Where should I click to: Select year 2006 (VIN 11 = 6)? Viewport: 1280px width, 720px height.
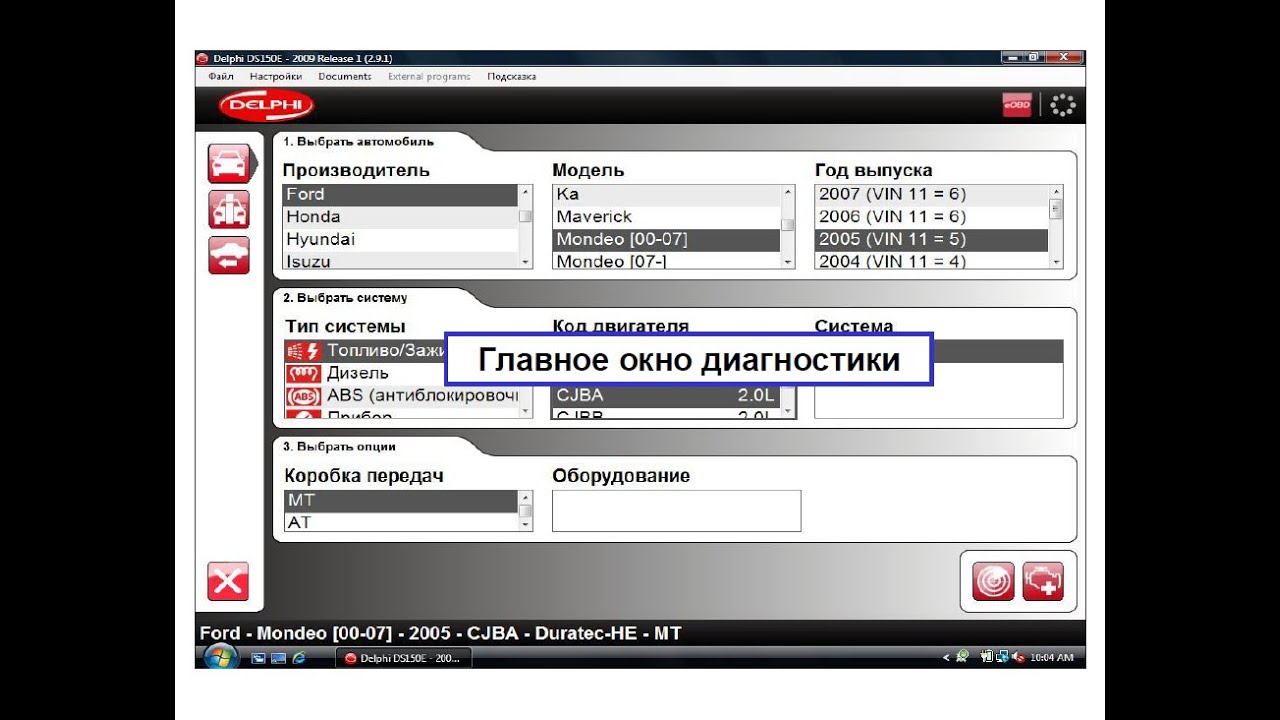pos(932,217)
